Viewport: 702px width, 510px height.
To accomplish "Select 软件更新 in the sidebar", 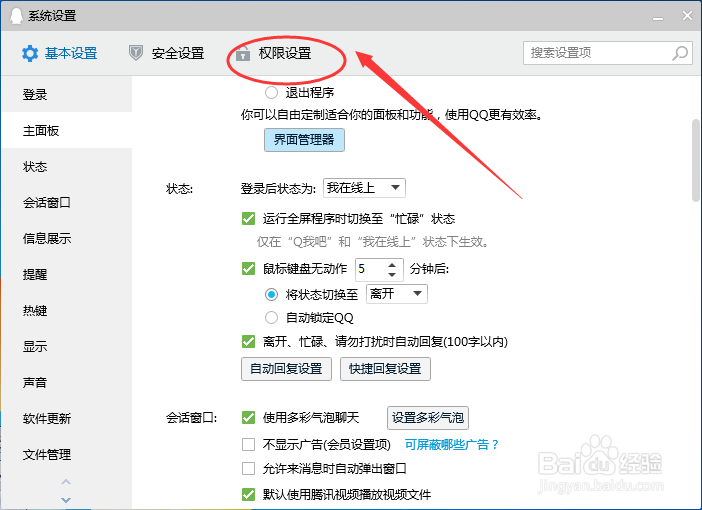I will coord(67,419).
